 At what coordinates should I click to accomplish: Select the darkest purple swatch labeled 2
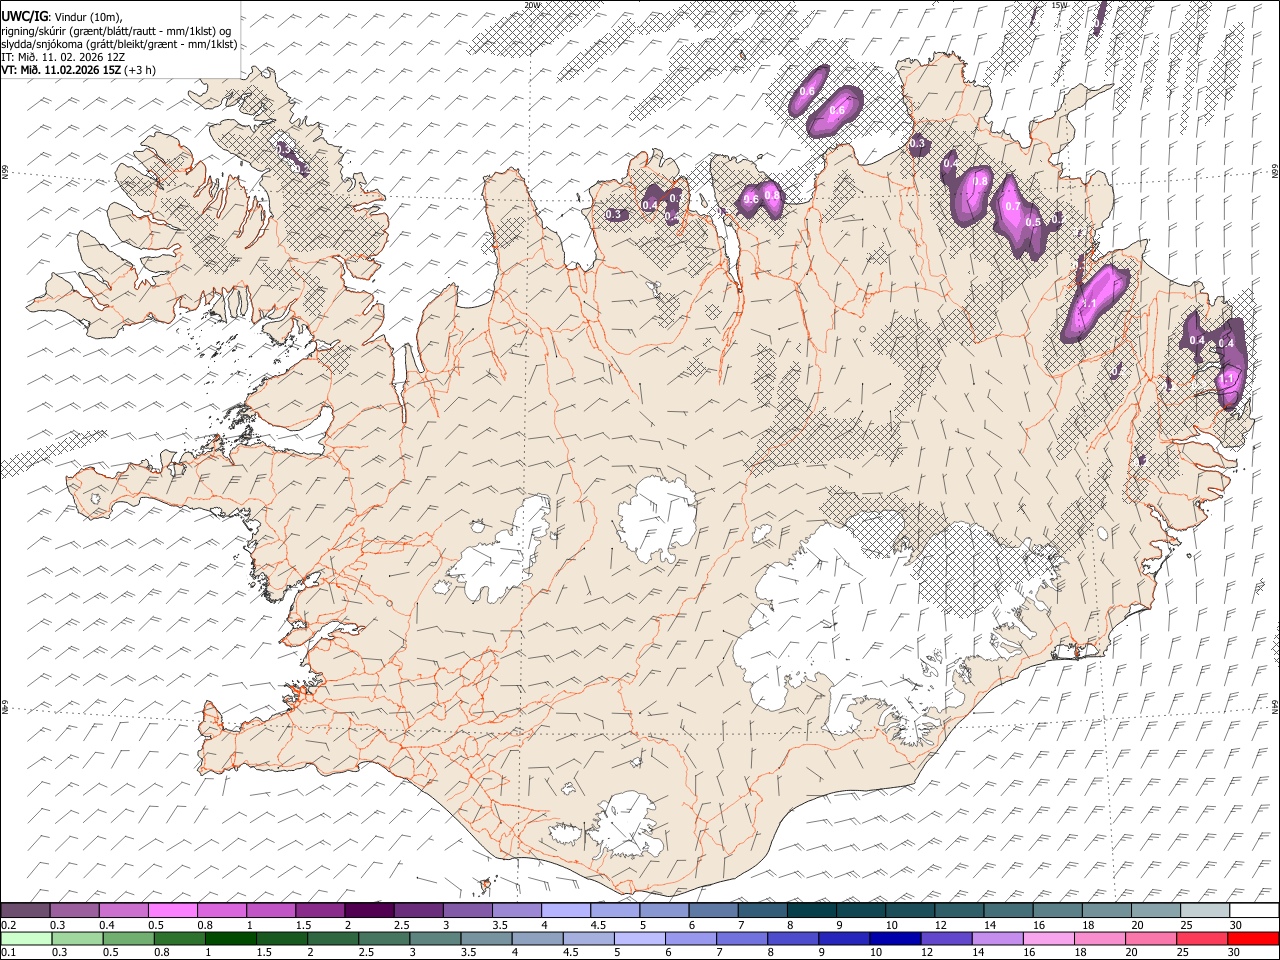coord(369,910)
